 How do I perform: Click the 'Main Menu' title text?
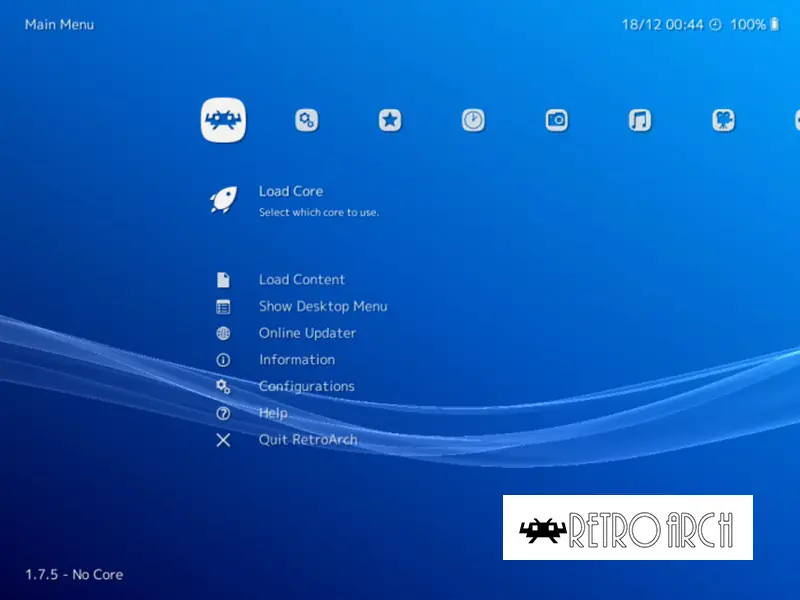59,24
